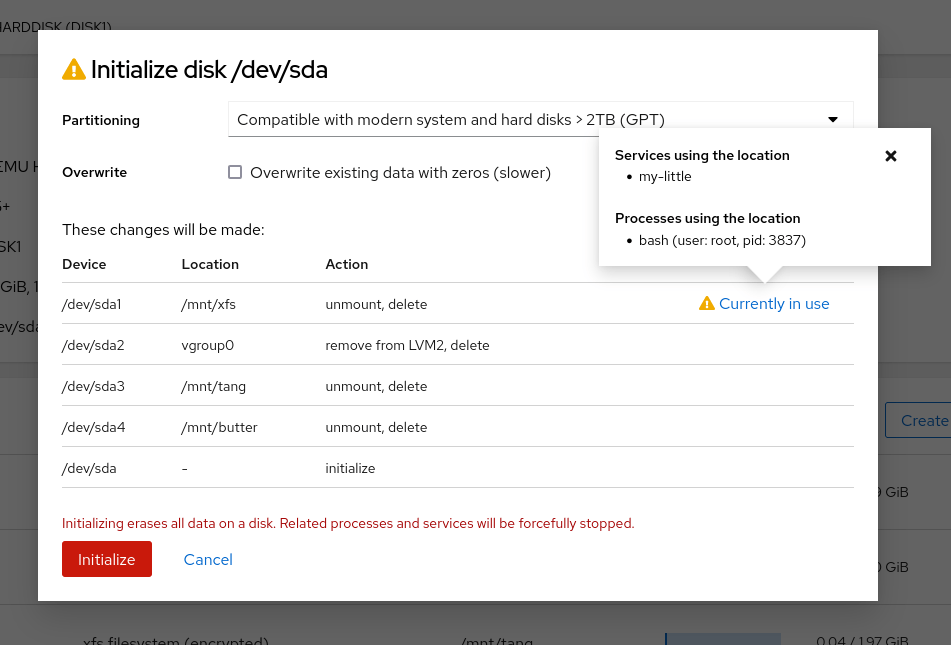Click the /mnt/tang location cell
The image size is (951, 645).
[x=213, y=386]
